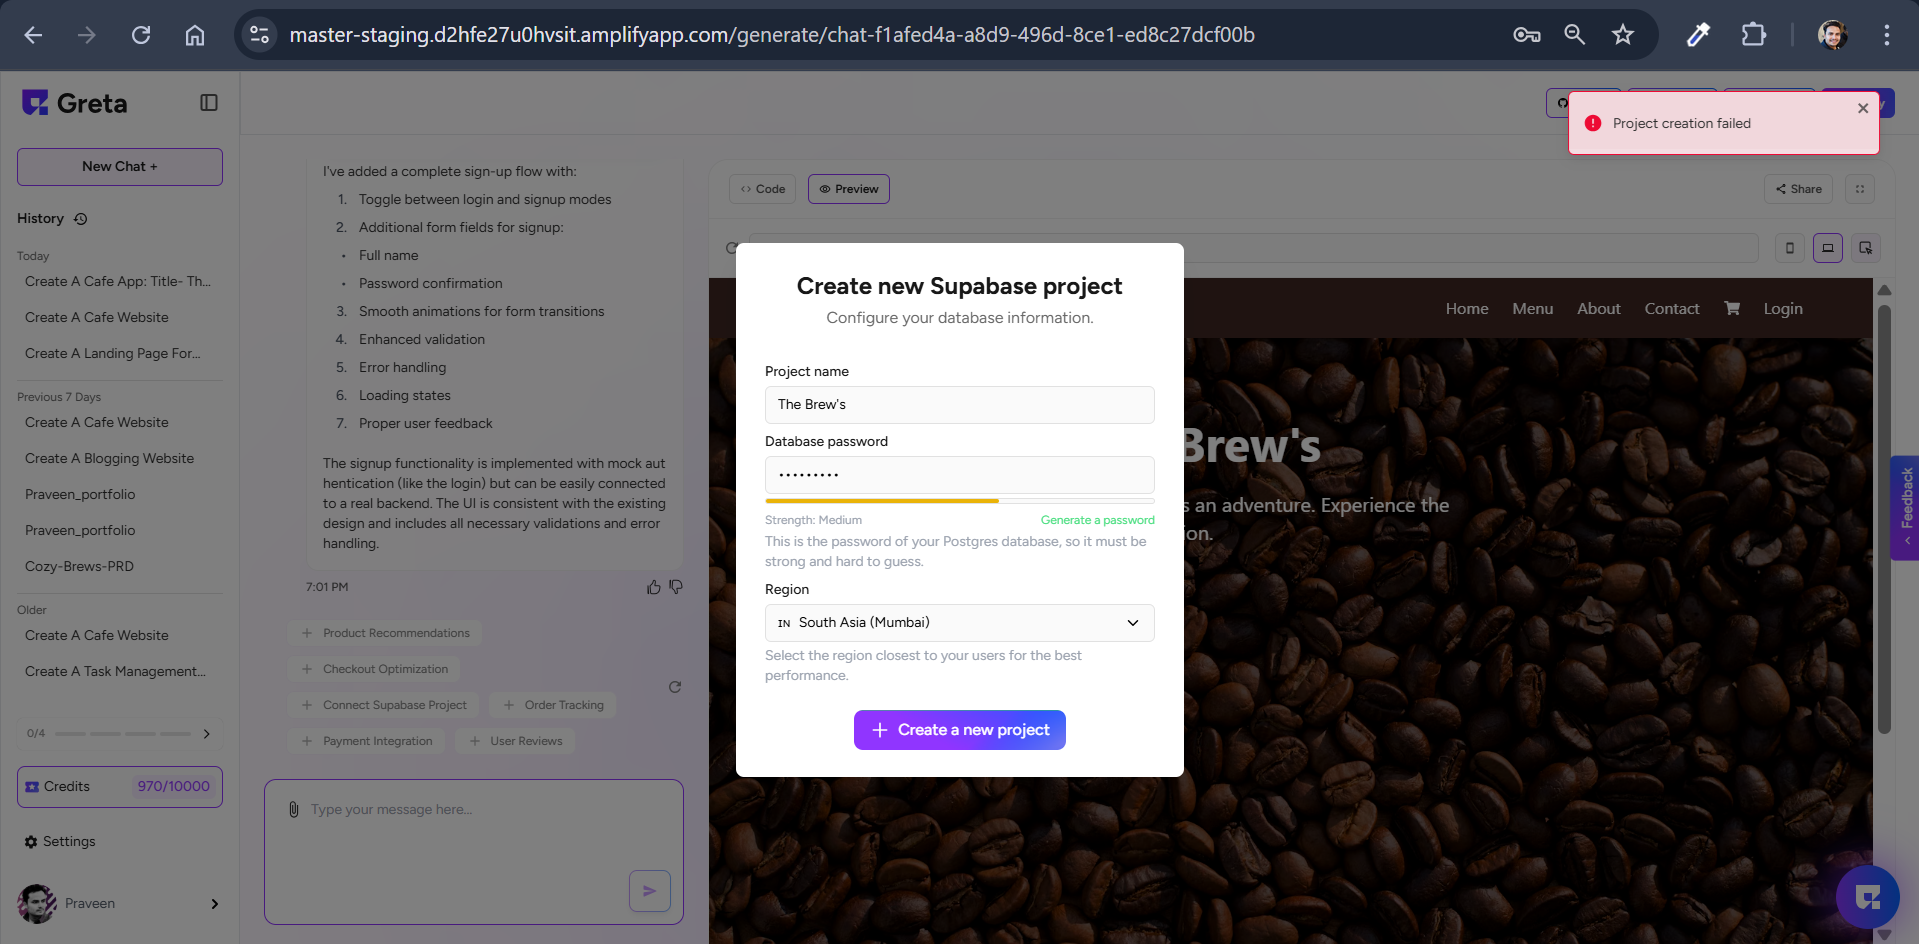Go to browser home icon

click(195, 35)
